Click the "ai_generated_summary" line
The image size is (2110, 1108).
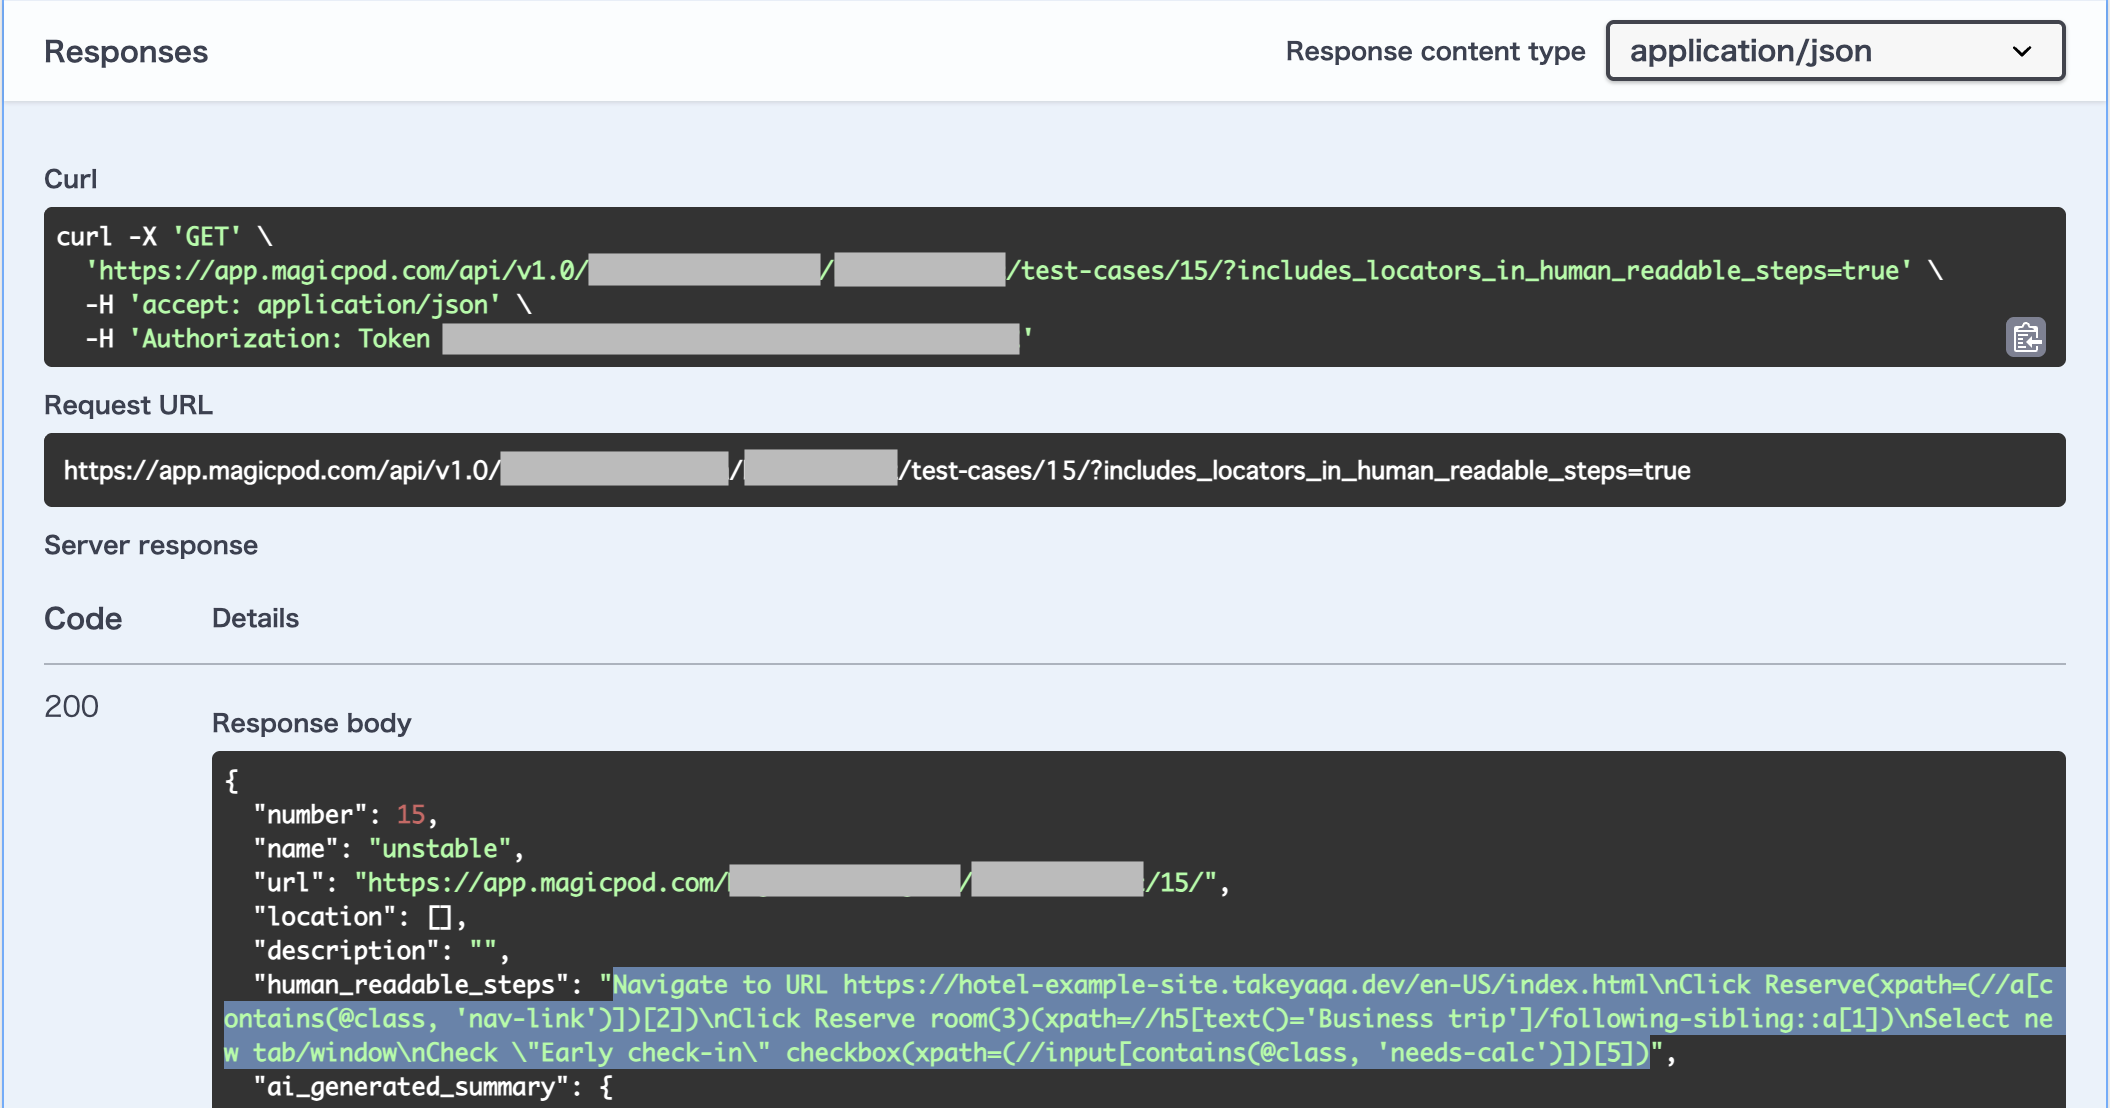click(x=433, y=1087)
